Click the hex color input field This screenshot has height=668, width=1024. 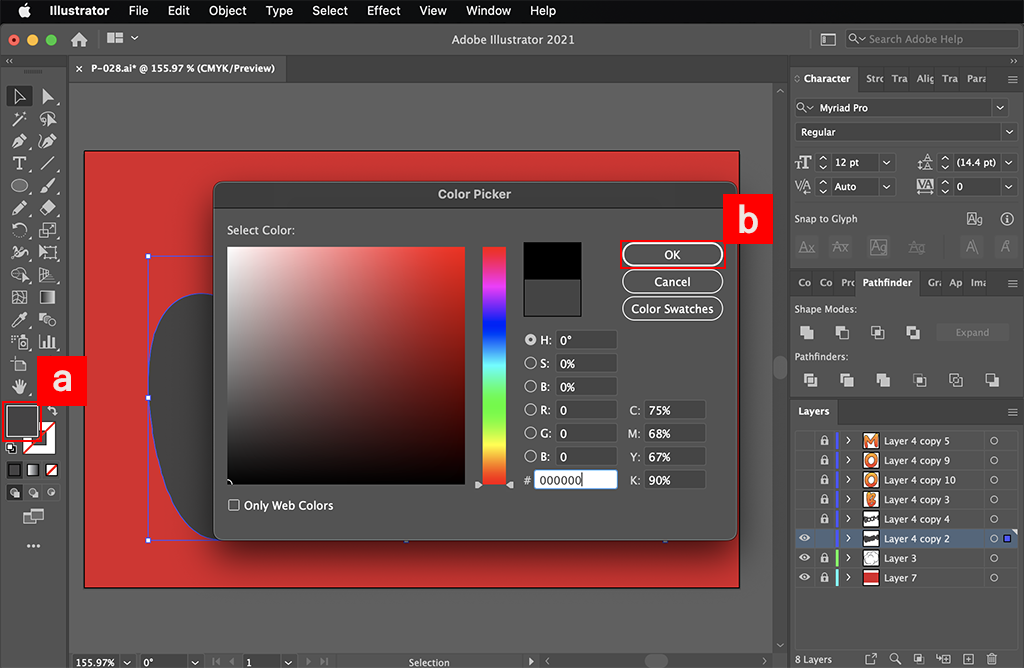[575, 480]
